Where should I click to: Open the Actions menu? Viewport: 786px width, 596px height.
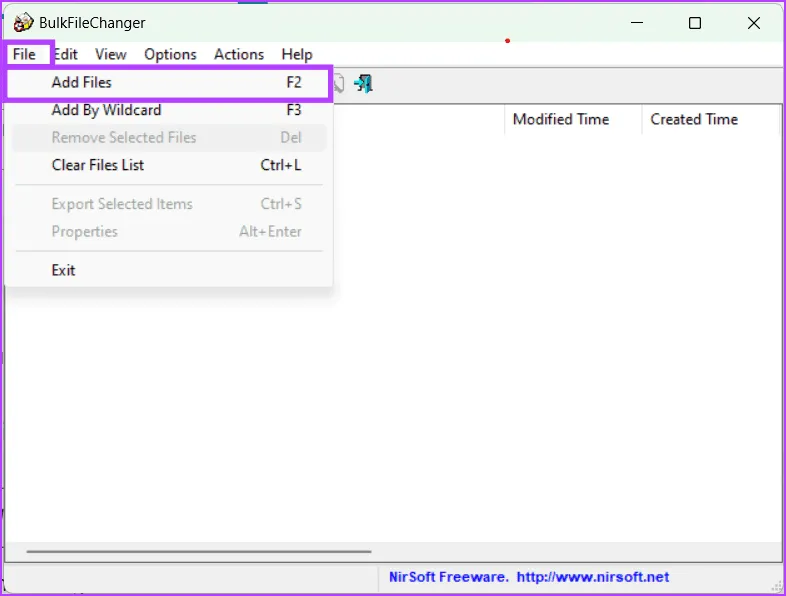tap(239, 54)
